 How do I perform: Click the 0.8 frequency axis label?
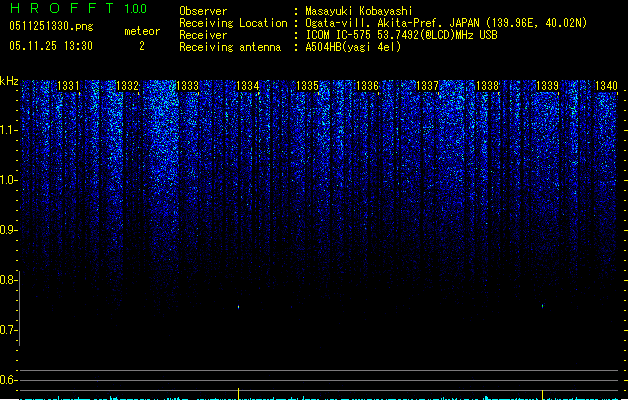(8, 280)
